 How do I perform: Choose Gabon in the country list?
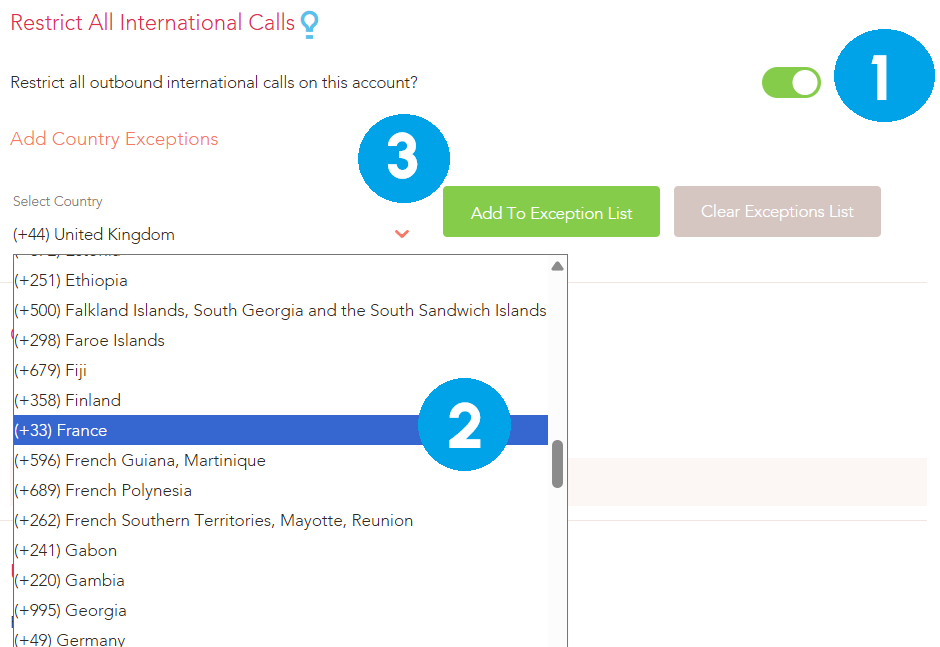tap(281, 550)
